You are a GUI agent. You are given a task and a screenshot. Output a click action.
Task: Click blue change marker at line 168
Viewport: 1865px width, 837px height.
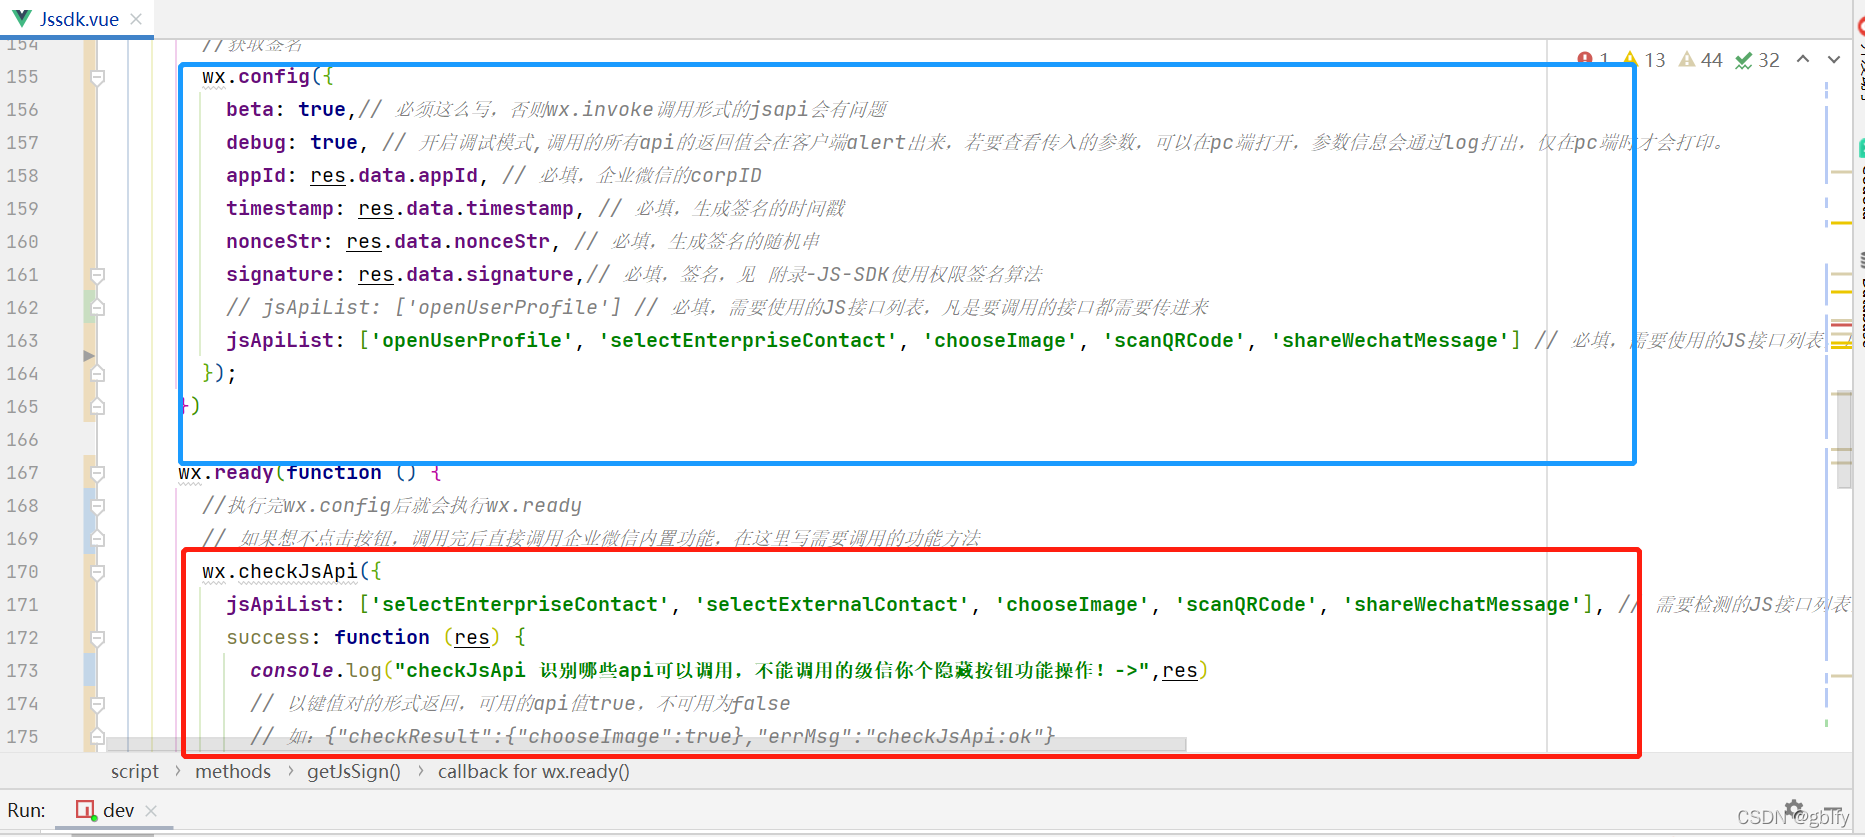[x=88, y=506]
